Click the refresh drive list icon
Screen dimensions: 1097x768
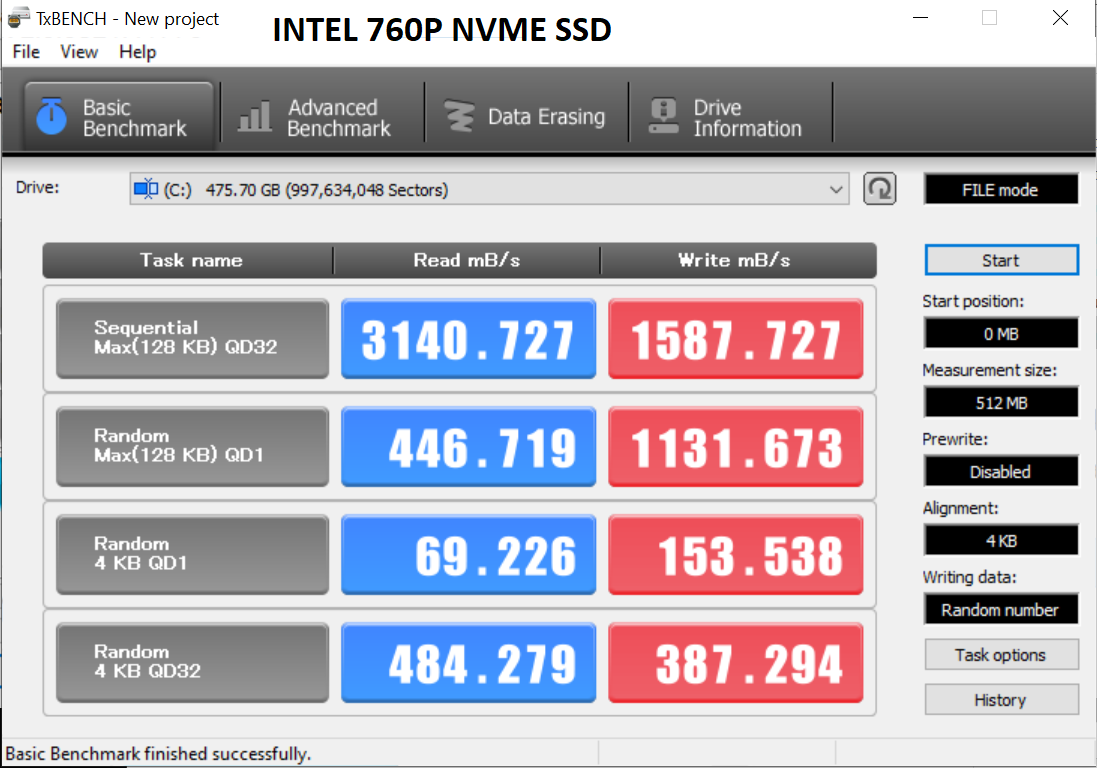(879, 189)
